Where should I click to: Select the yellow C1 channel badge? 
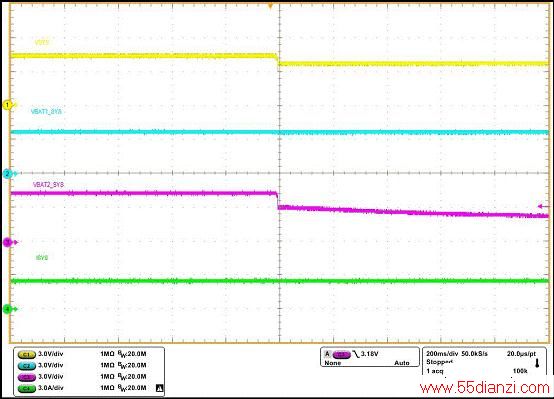[26, 354]
